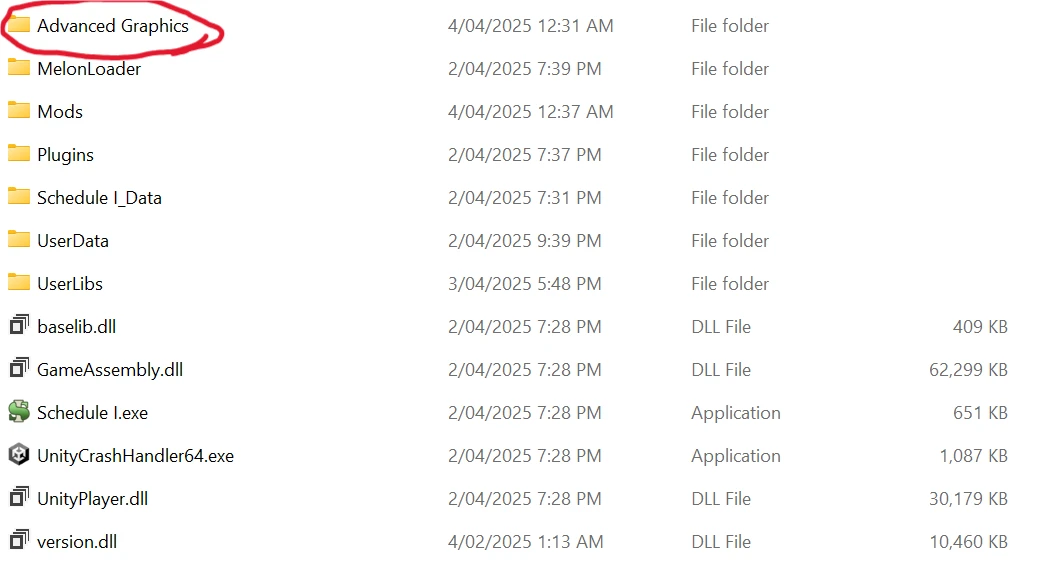
Task: Click the Advanced Graphics folder name
Action: (x=113, y=26)
